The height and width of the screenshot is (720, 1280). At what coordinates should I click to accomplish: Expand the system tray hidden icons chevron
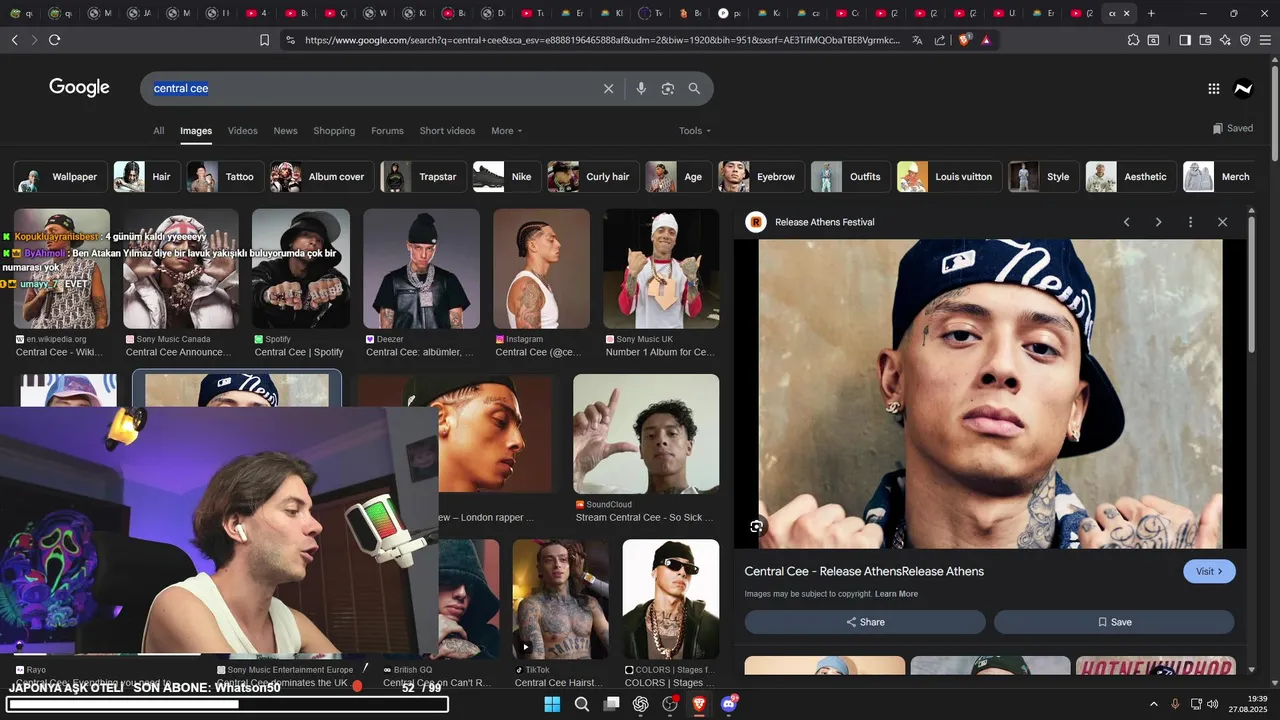(x=1153, y=704)
